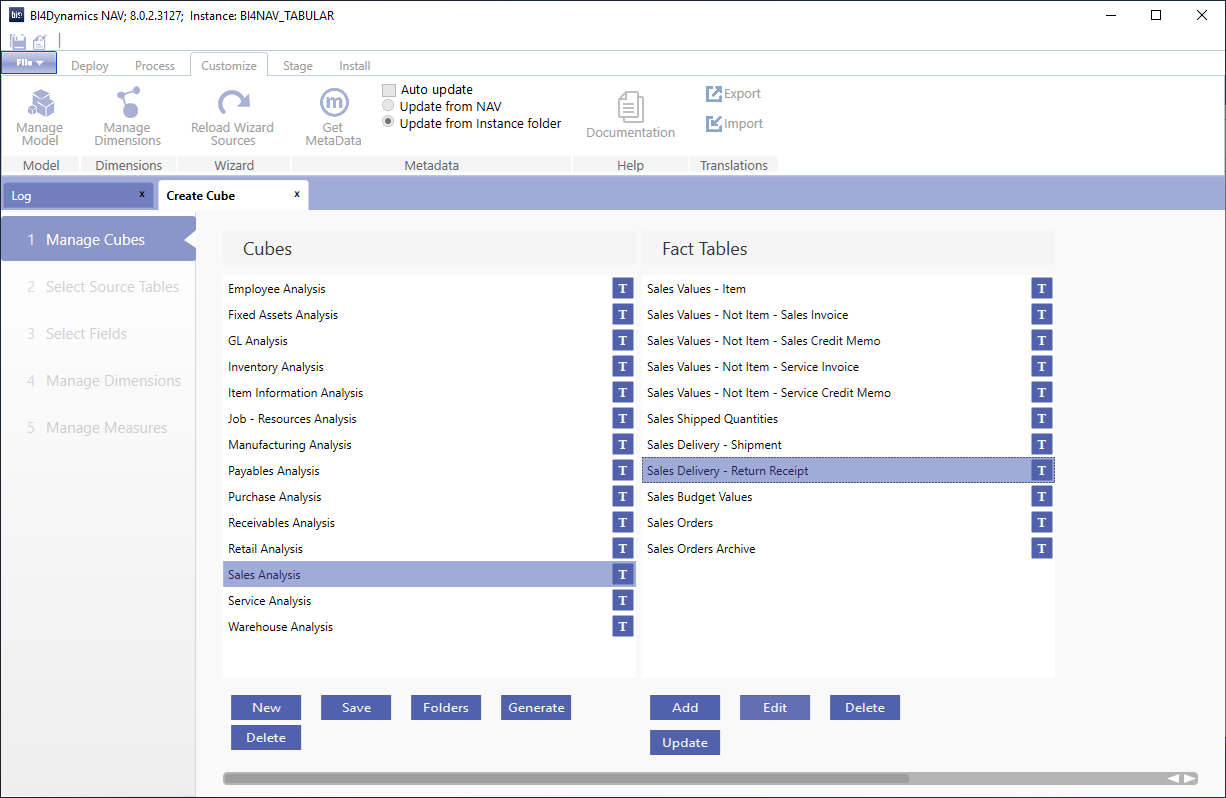Switch to the Deploy ribbon tab

(x=90, y=66)
